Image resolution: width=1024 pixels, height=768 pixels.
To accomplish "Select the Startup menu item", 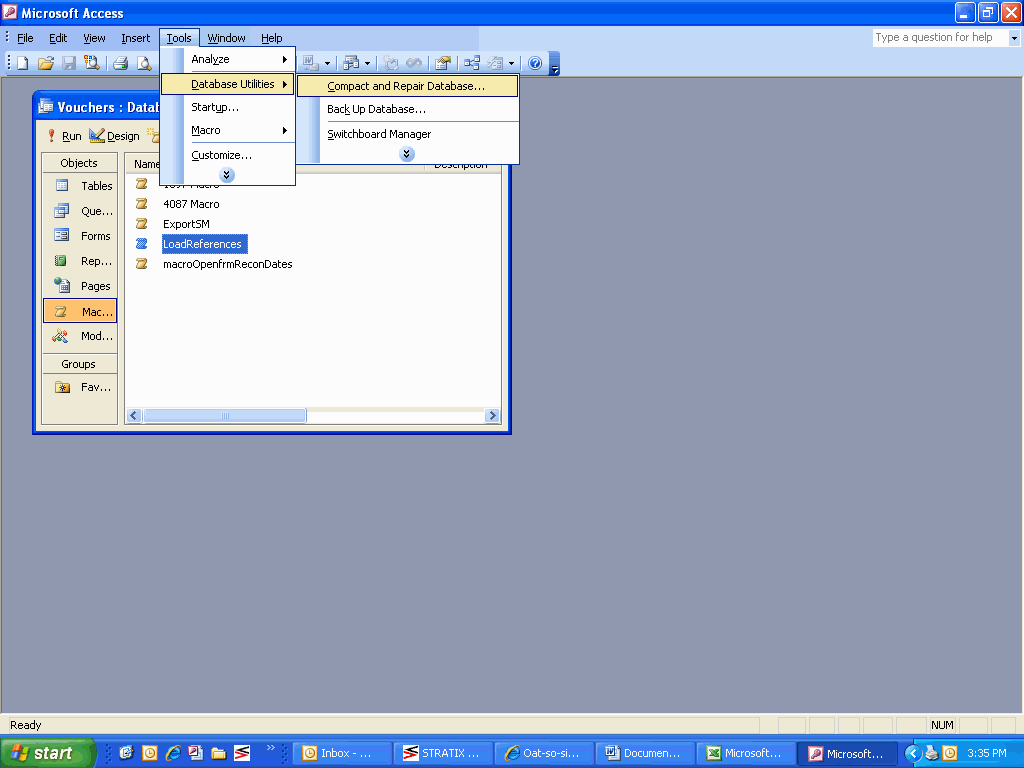I will tap(228, 107).
